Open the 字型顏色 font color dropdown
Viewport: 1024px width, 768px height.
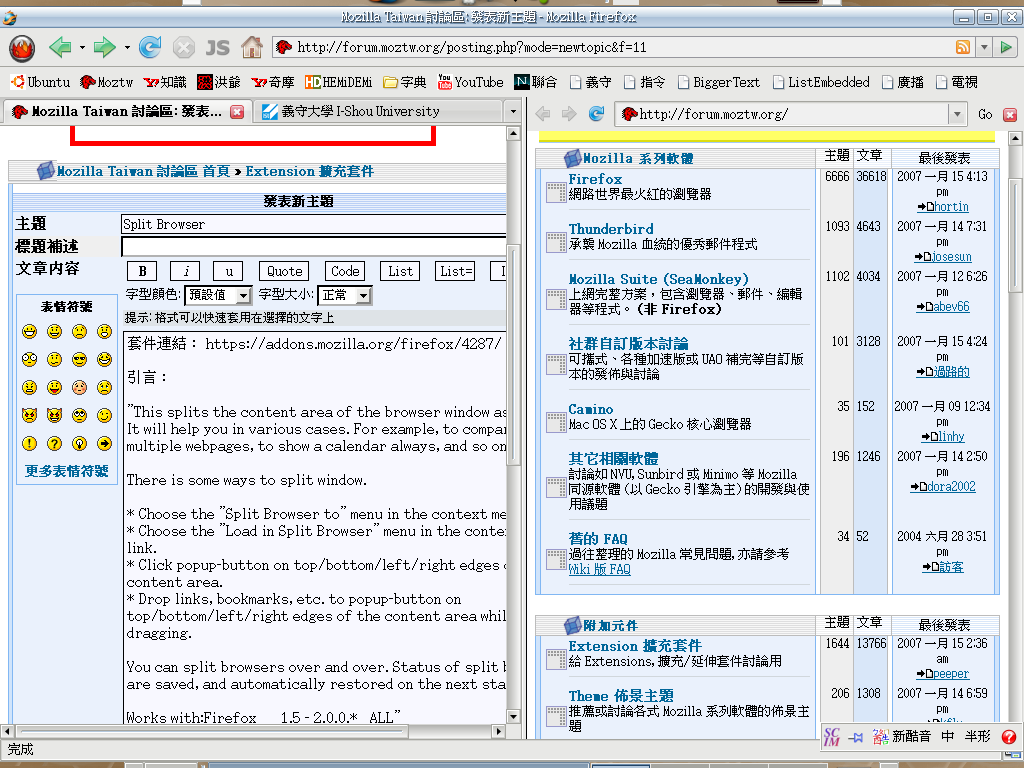tap(218, 295)
